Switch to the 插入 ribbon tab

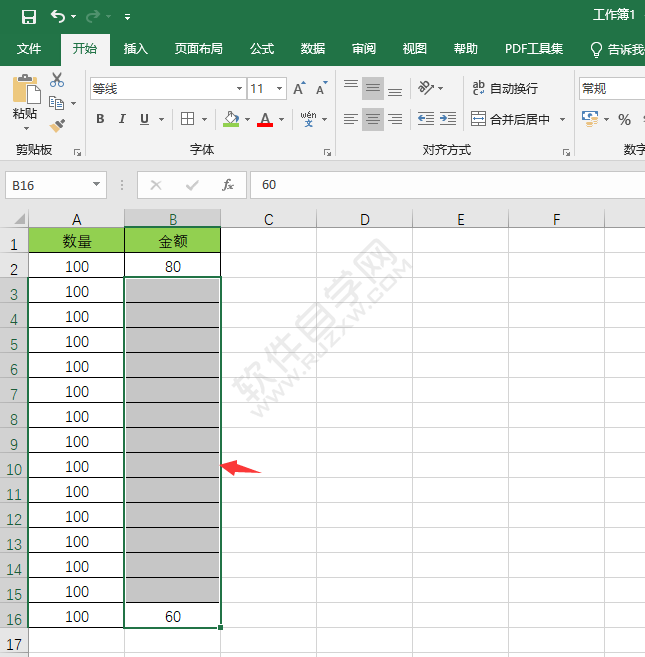[136, 49]
